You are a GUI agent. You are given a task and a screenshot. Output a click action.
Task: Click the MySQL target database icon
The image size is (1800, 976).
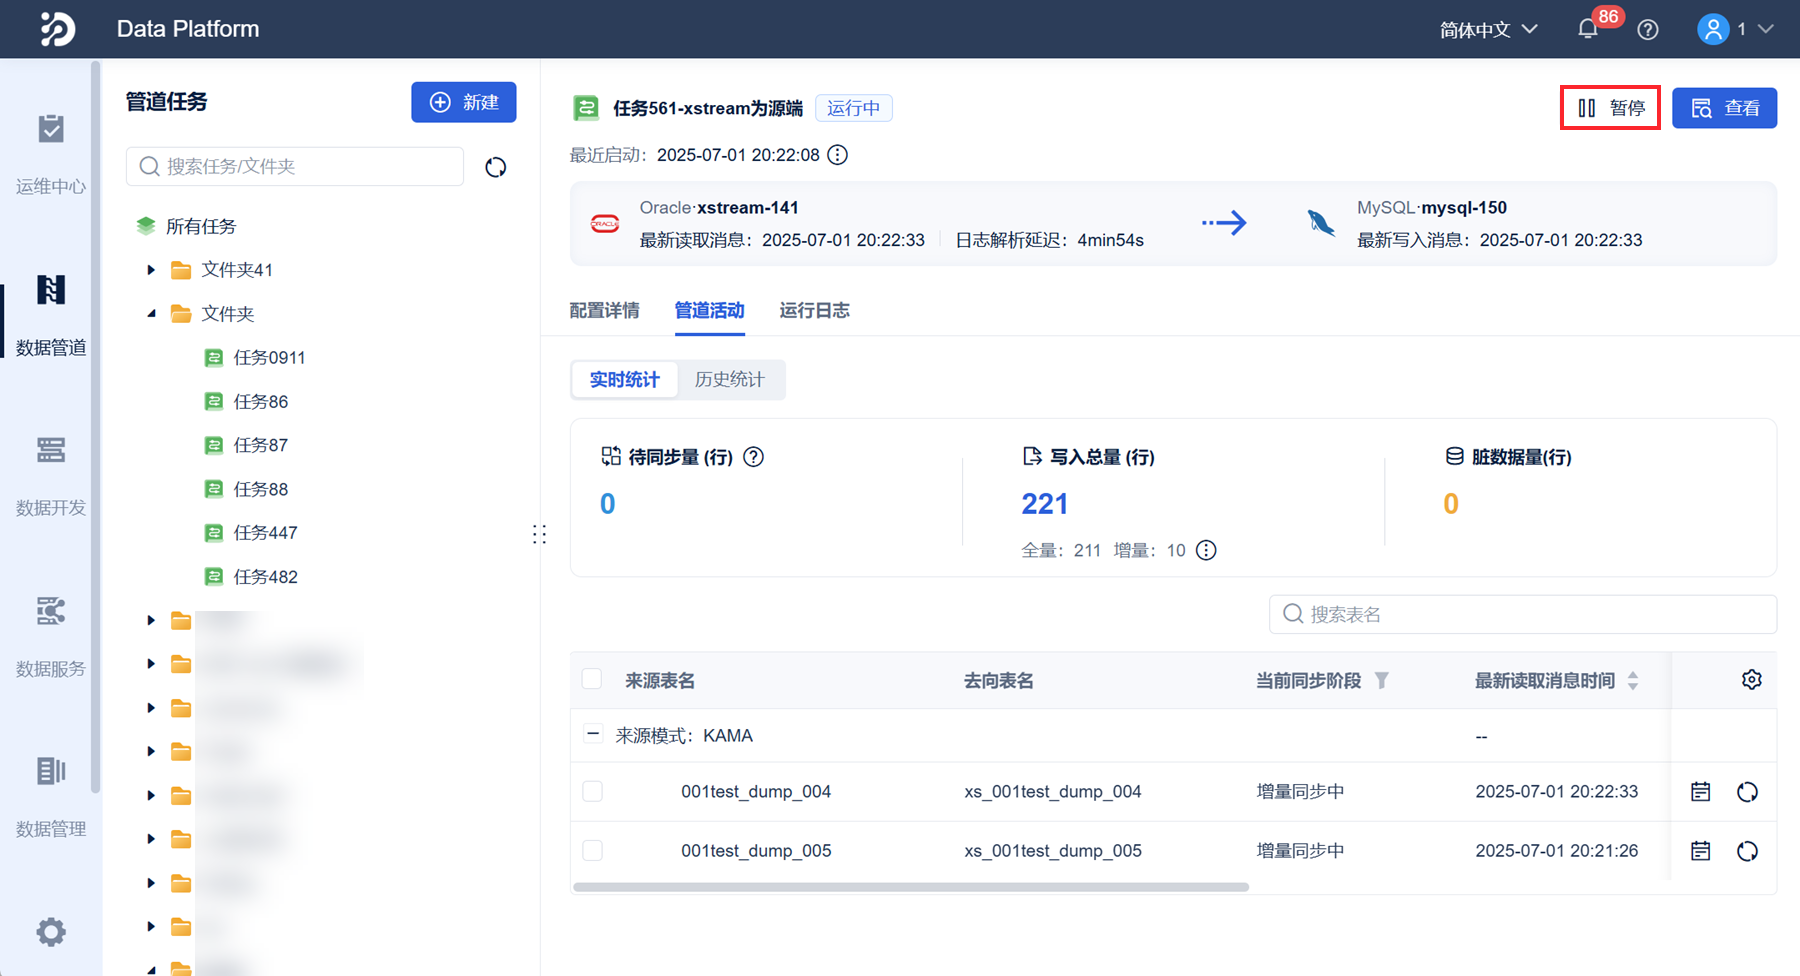click(1321, 223)
